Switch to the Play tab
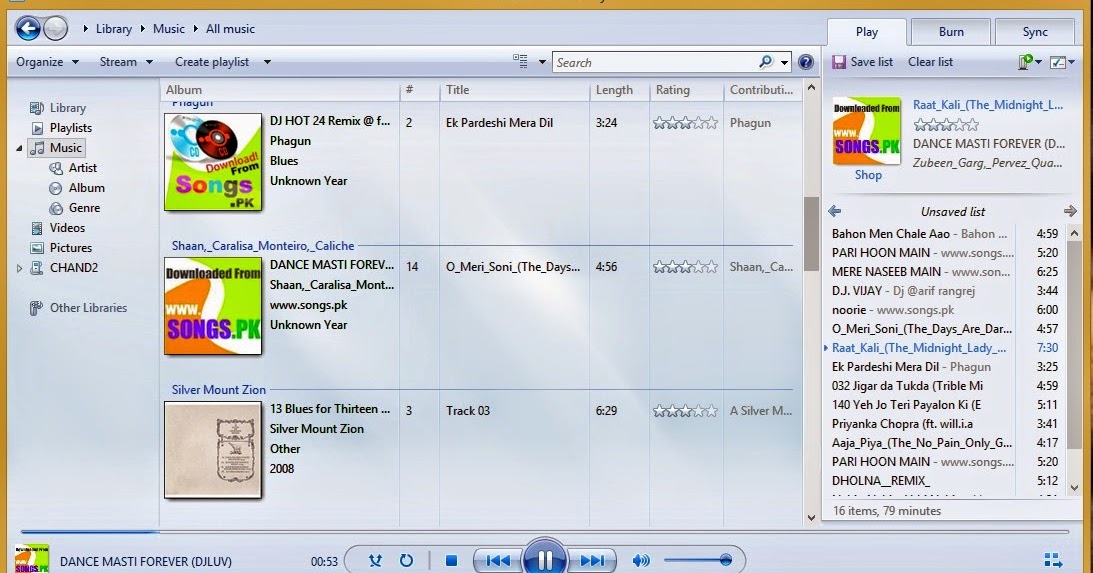This screenshot has width=1093, height=573. click(x=866, y=32)
